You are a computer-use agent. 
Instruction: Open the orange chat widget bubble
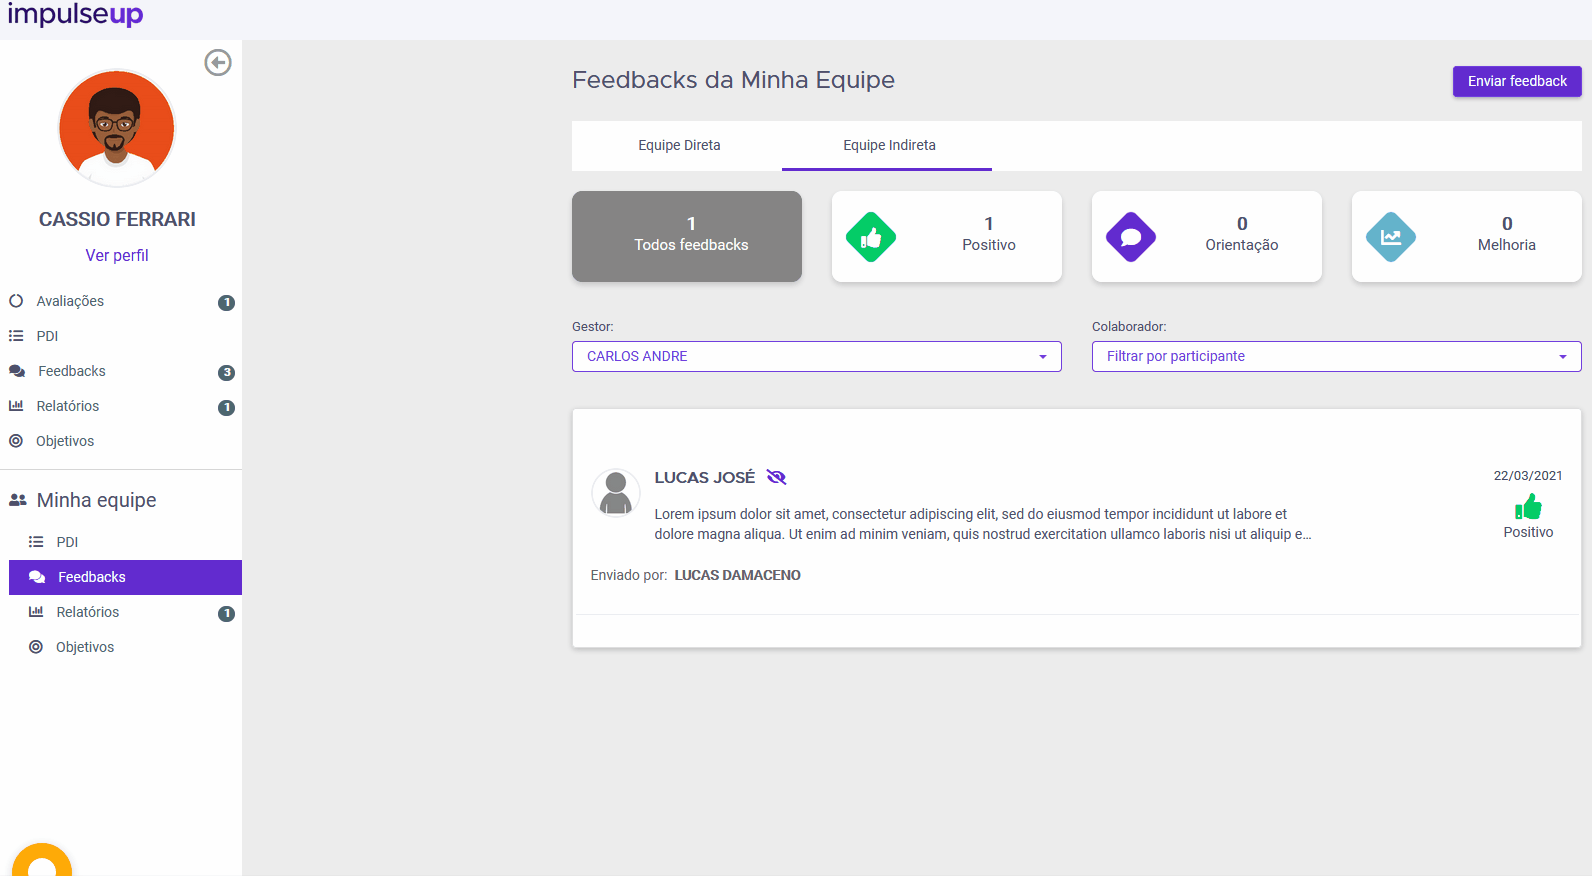pos(42,862)
